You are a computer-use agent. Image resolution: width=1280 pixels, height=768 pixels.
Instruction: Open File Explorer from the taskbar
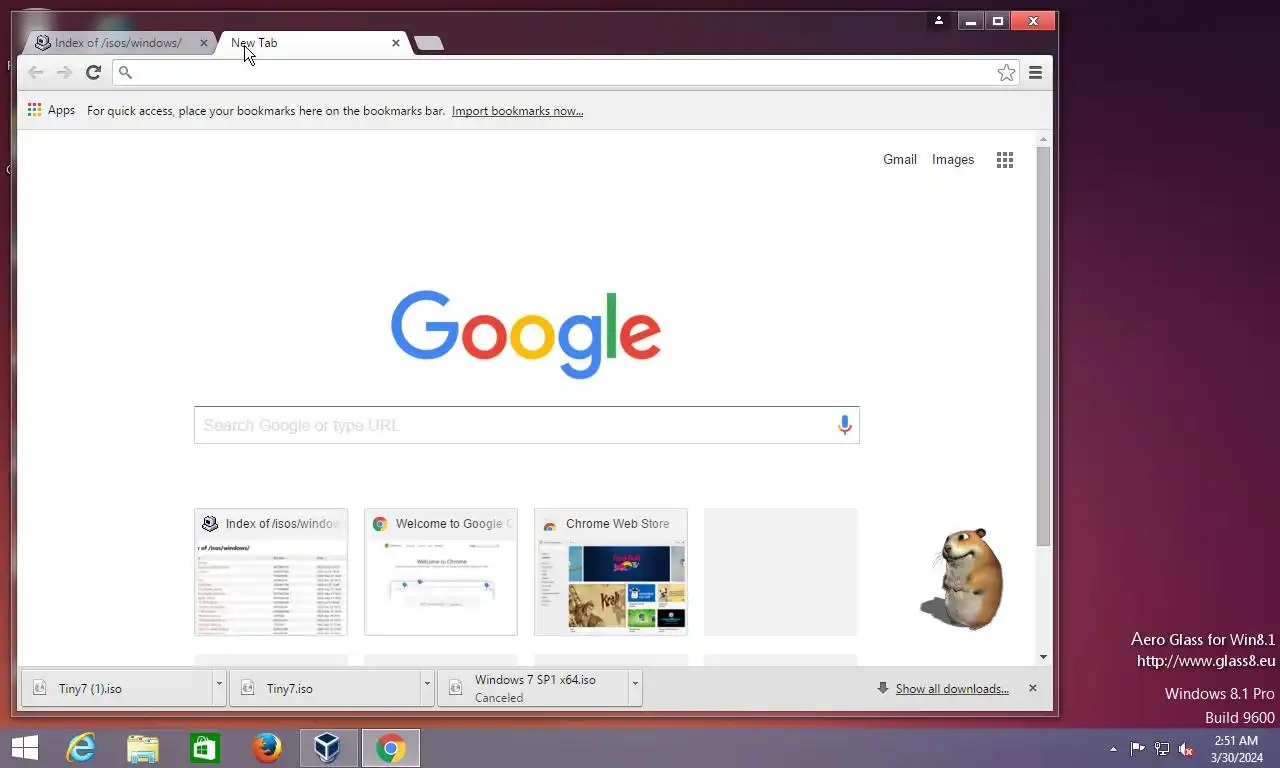[143, 748]
